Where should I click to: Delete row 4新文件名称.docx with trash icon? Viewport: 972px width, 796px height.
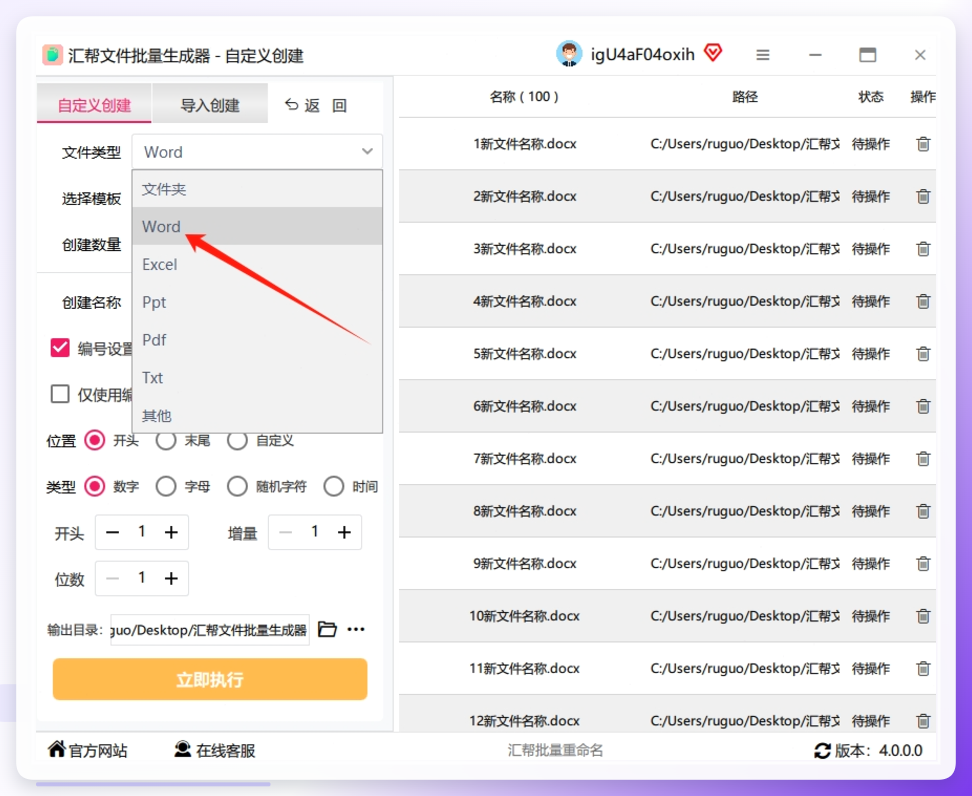pyautogui.click(x=923, y=301)
